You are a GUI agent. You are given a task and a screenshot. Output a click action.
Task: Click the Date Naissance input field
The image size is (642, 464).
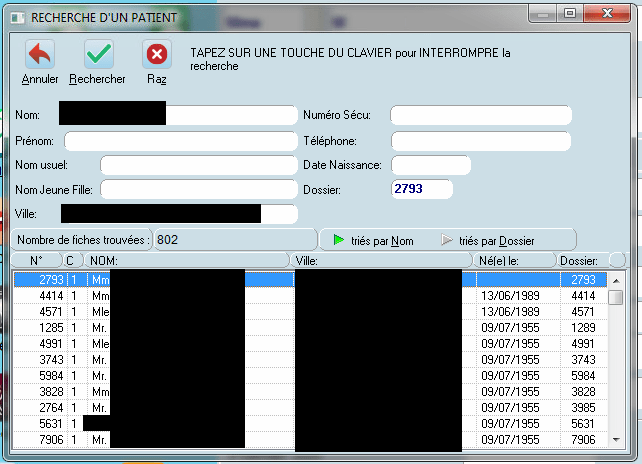430,165
